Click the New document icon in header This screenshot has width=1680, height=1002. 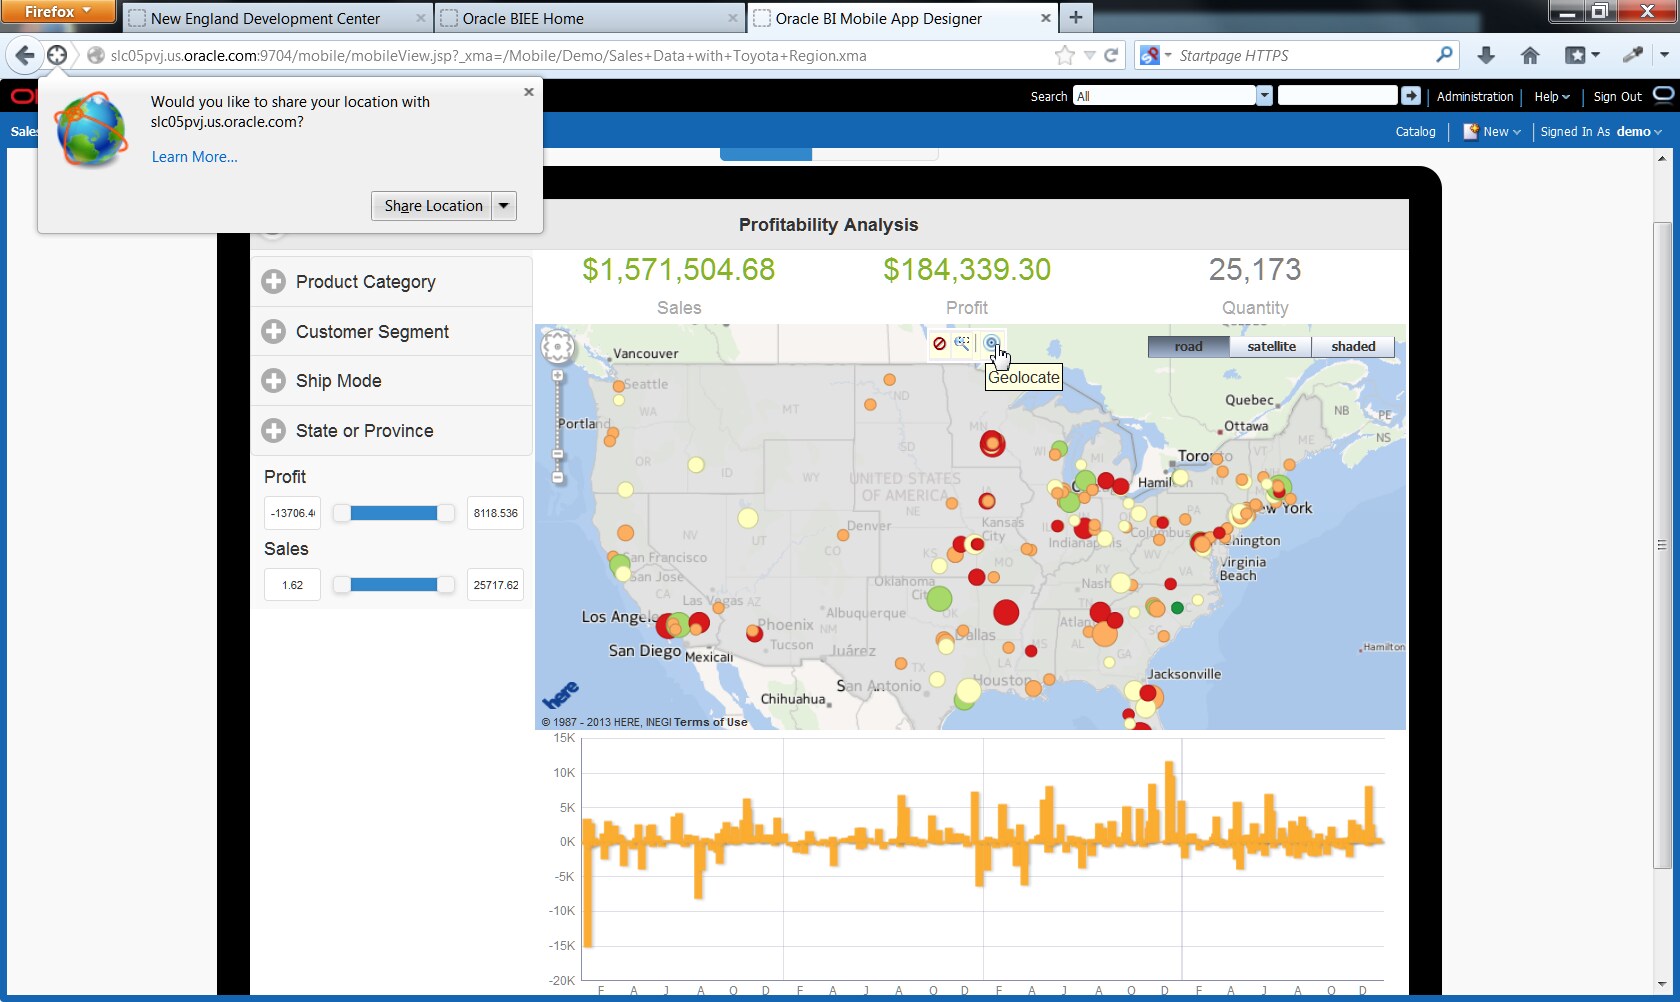point(1471,131)
